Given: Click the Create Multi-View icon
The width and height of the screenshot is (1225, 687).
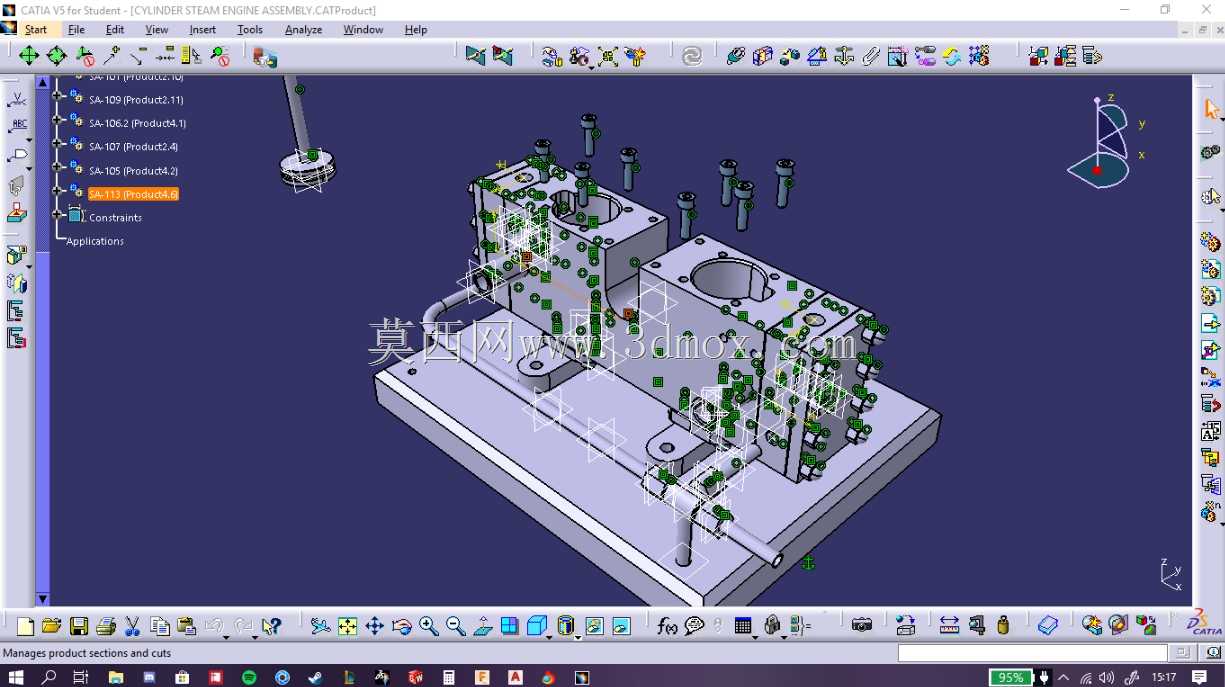Looking at the screenshot, I should (510, 626).
